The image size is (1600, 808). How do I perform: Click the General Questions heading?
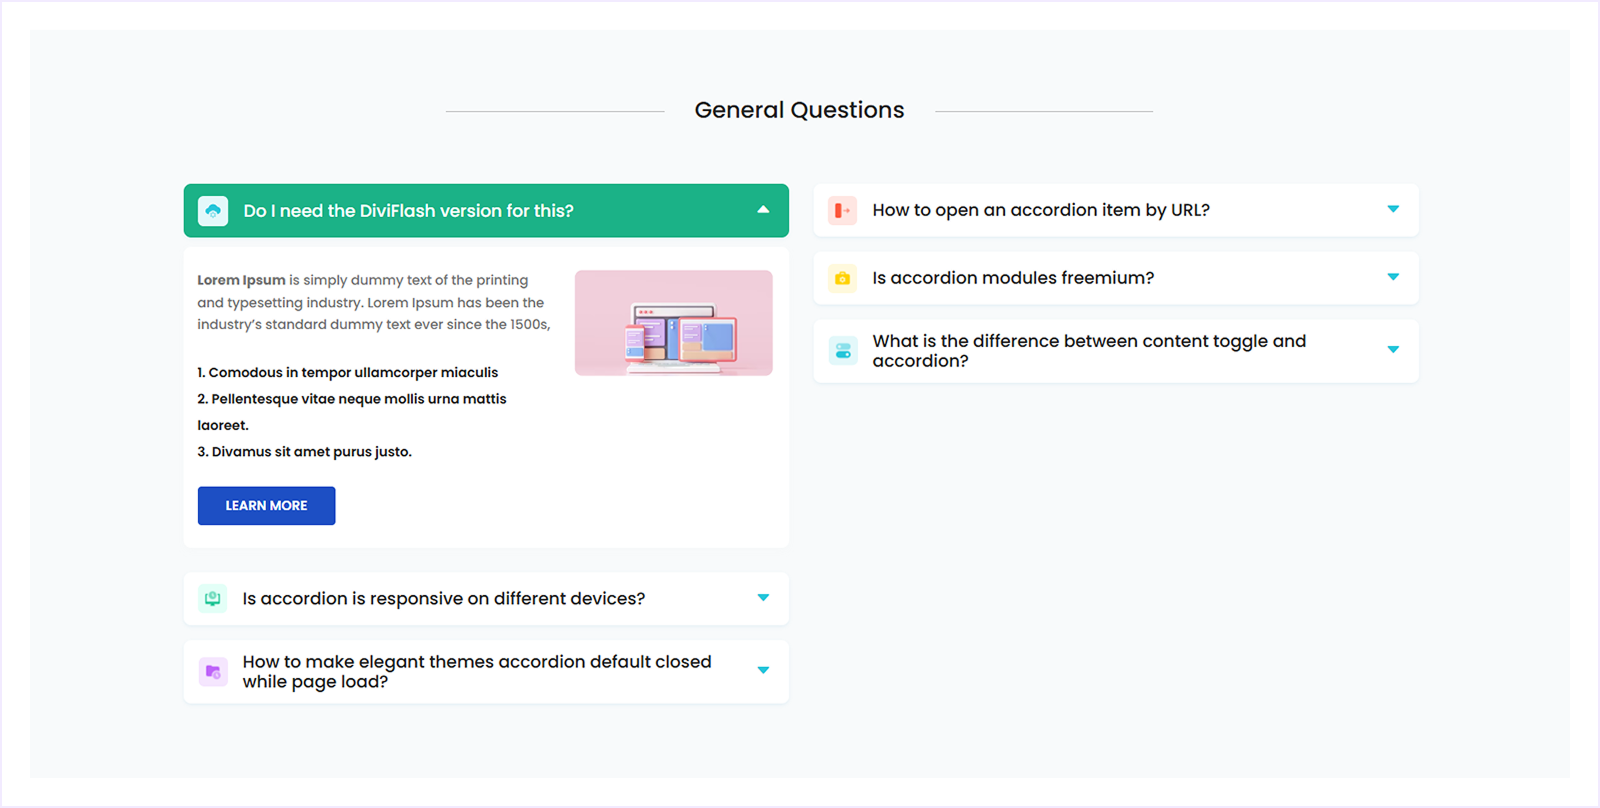click(x=799, y=110)
